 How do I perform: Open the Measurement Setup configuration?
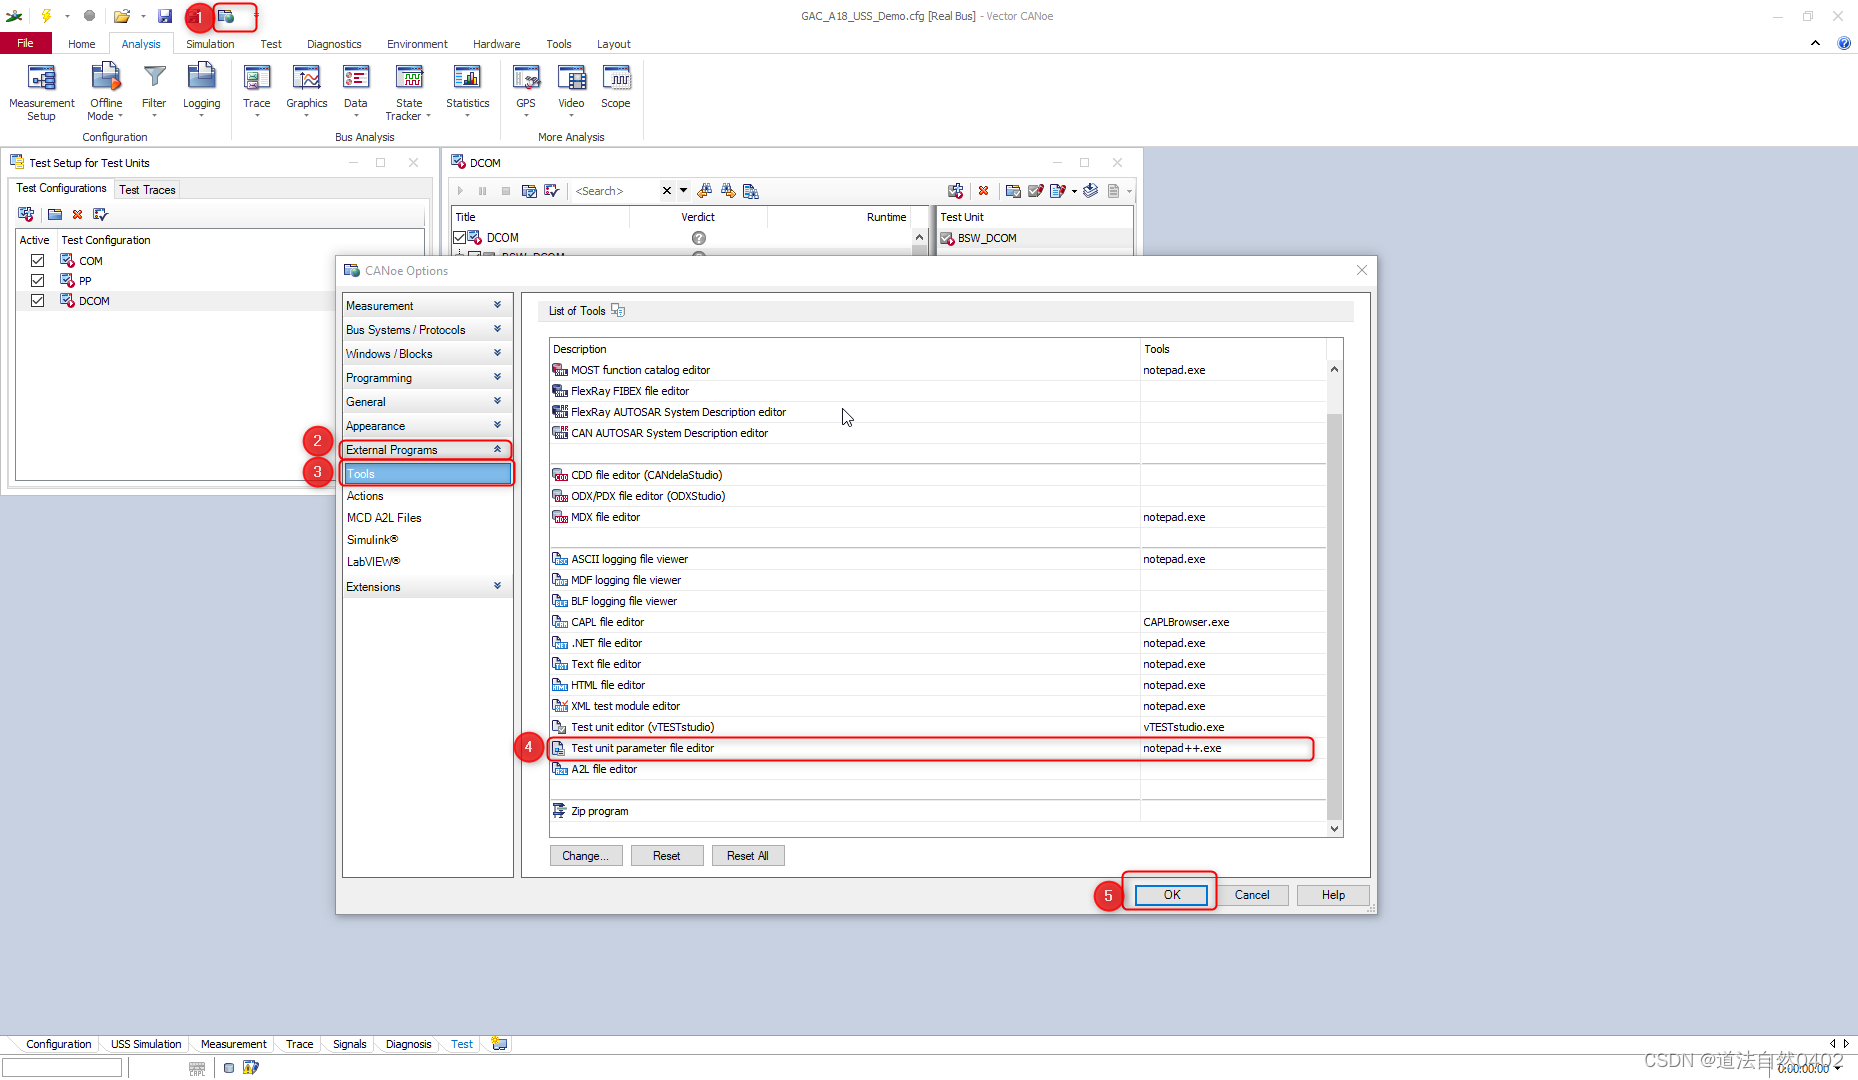41,90
